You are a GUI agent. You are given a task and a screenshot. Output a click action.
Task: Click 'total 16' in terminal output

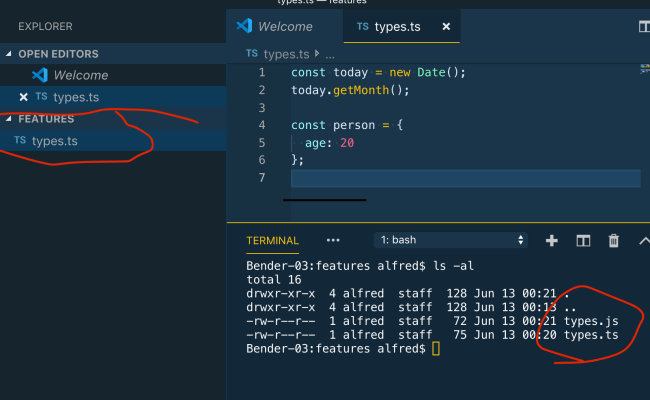click(274, 280)
